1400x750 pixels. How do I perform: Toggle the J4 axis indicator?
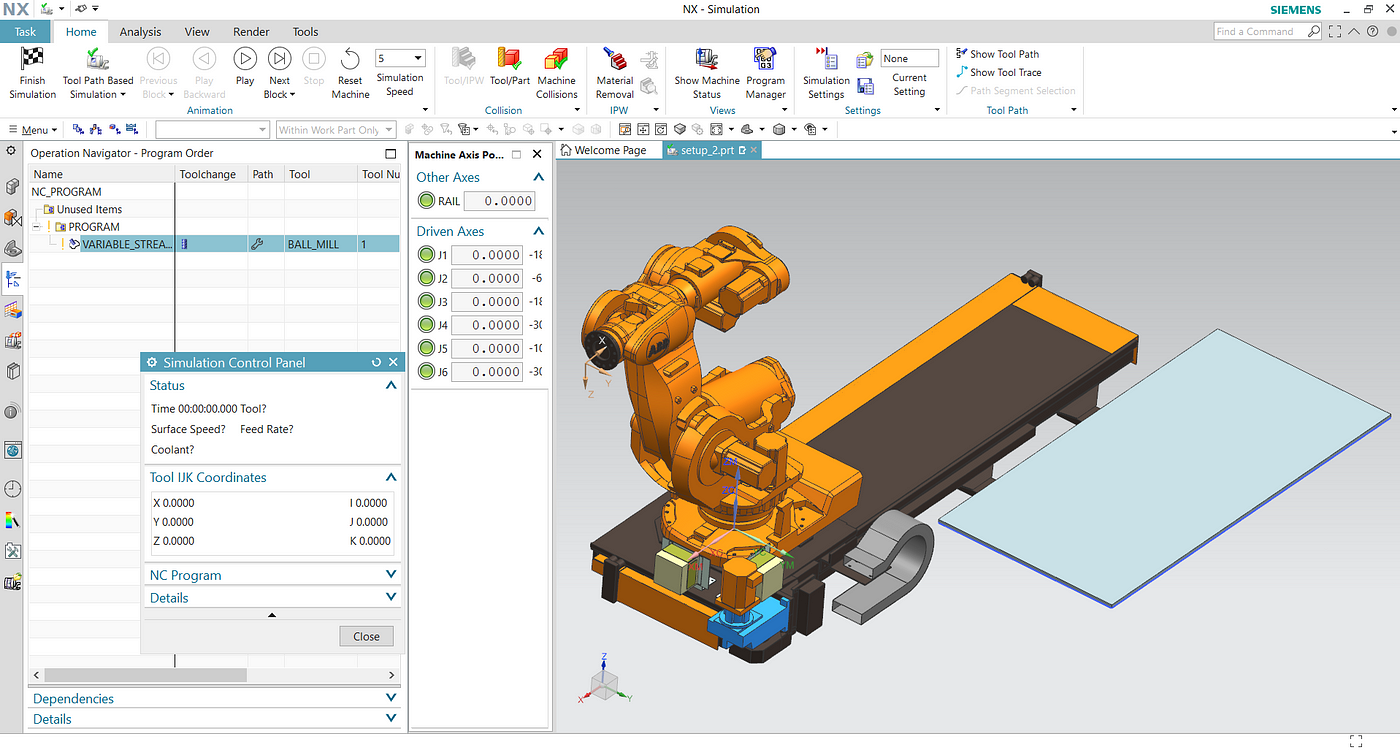tap(426, 325)
